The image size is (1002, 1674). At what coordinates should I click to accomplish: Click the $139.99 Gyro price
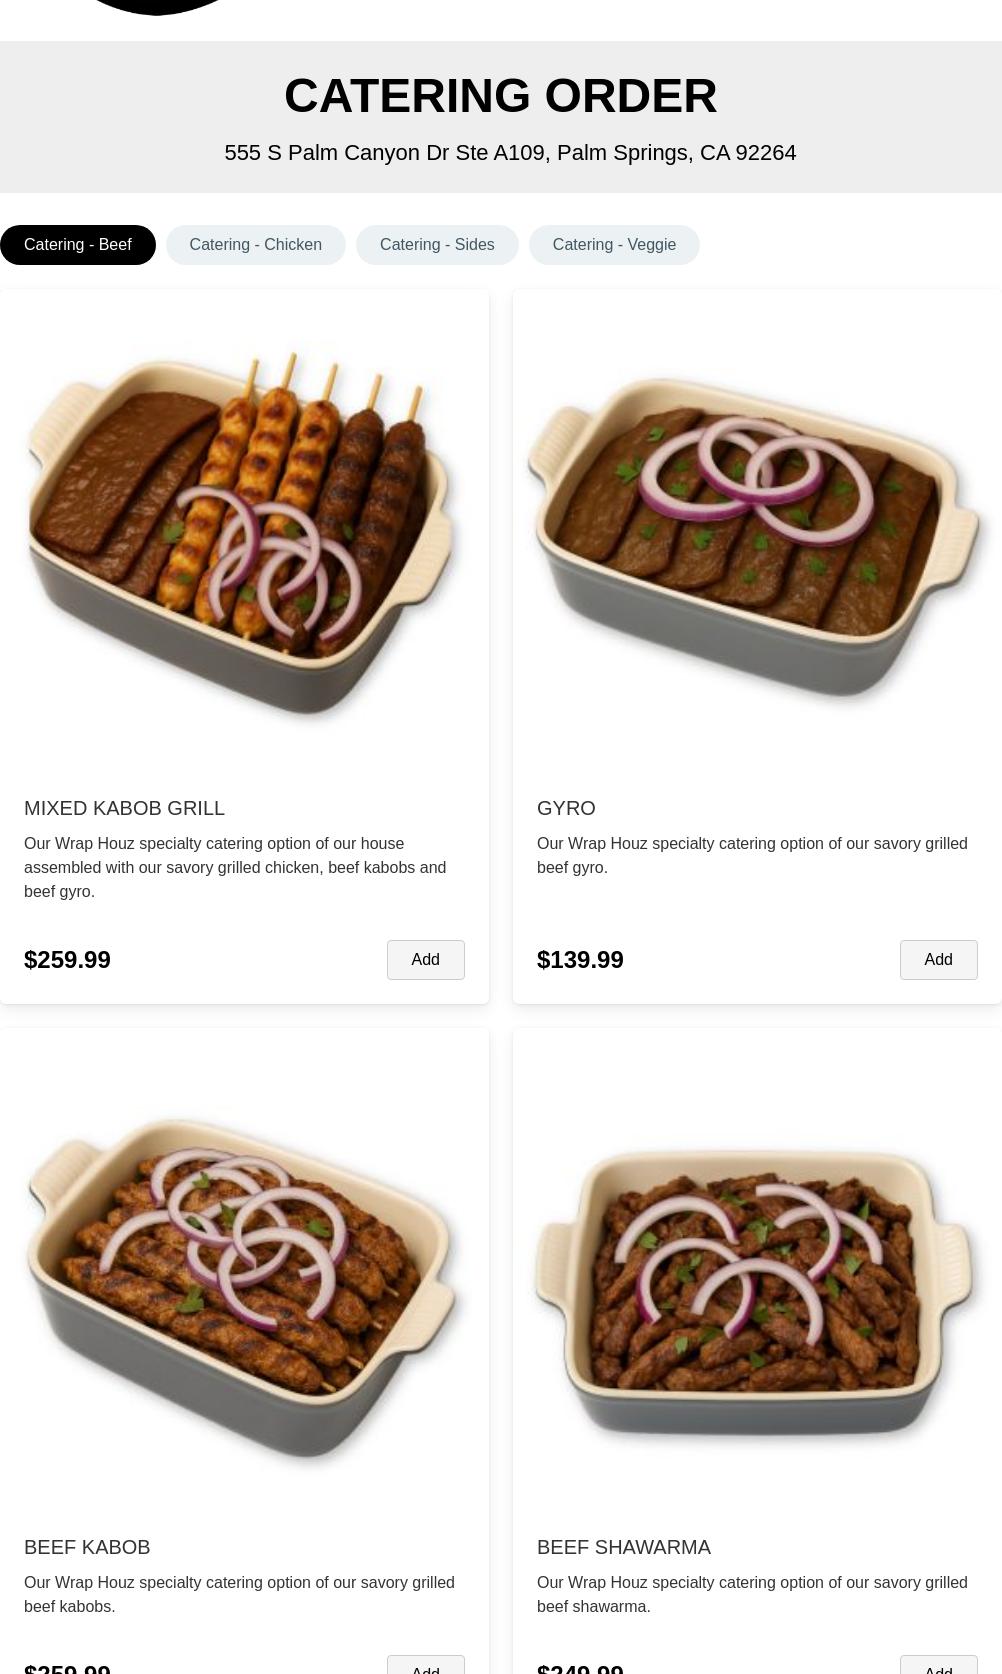pos(580,960)
